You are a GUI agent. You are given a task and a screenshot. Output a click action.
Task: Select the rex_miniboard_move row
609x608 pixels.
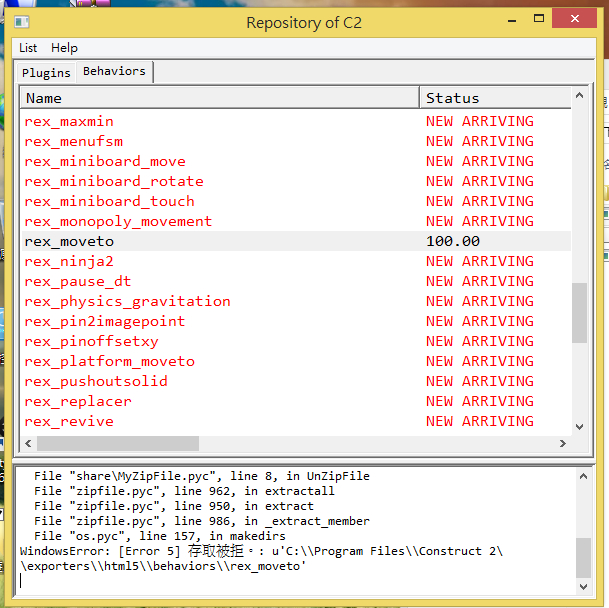click(296, 162)
